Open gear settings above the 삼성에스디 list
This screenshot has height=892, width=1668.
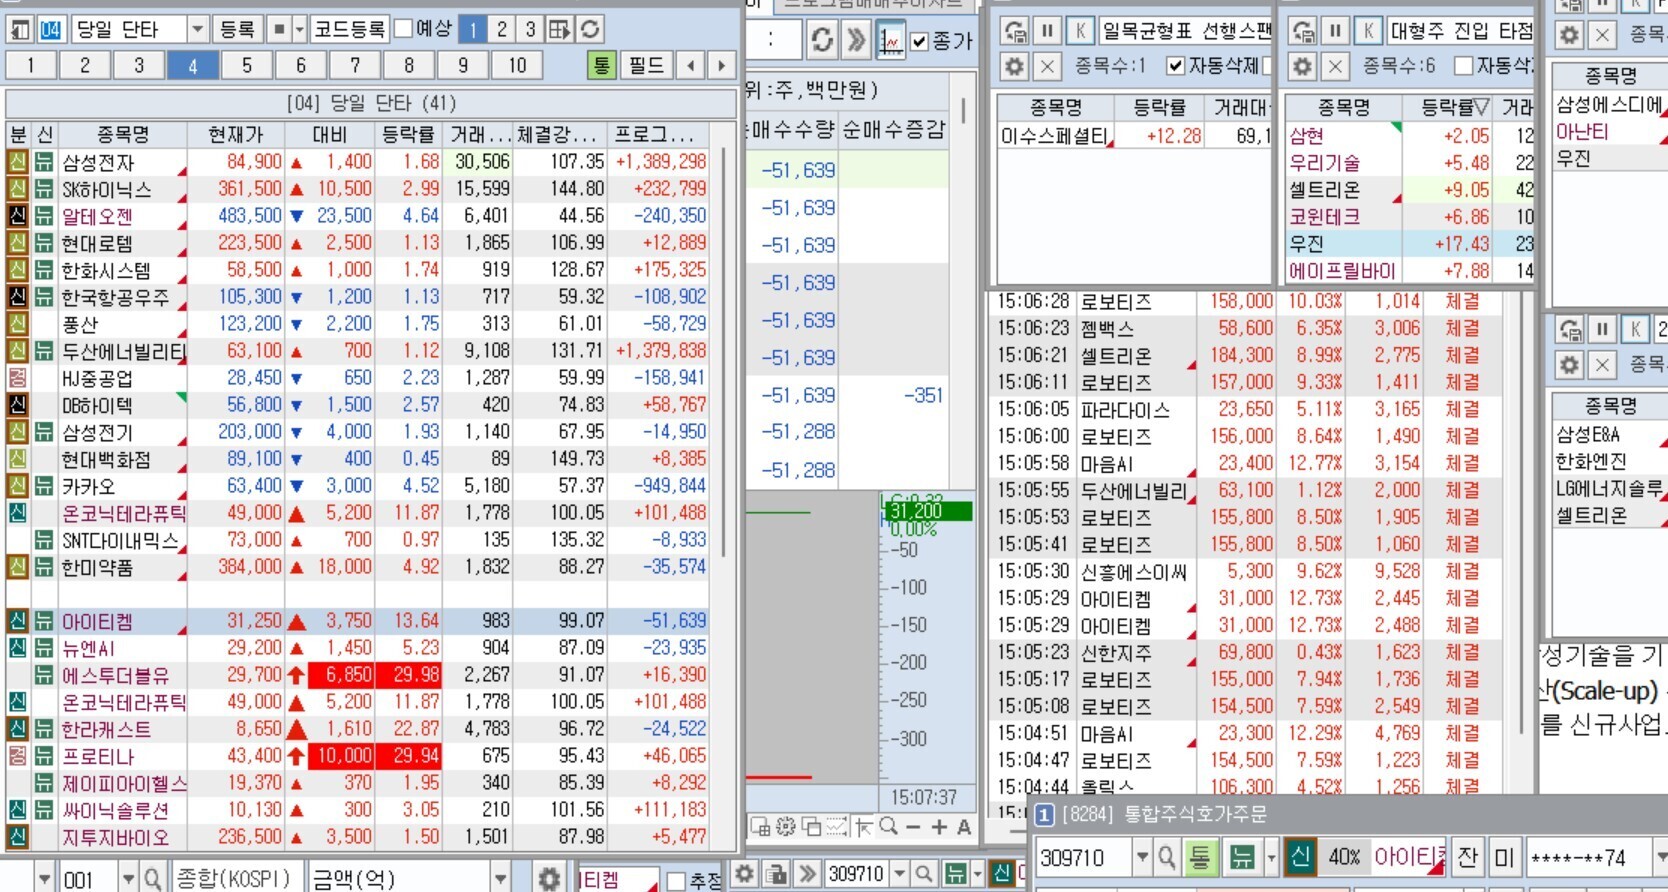click(1570, 35)
